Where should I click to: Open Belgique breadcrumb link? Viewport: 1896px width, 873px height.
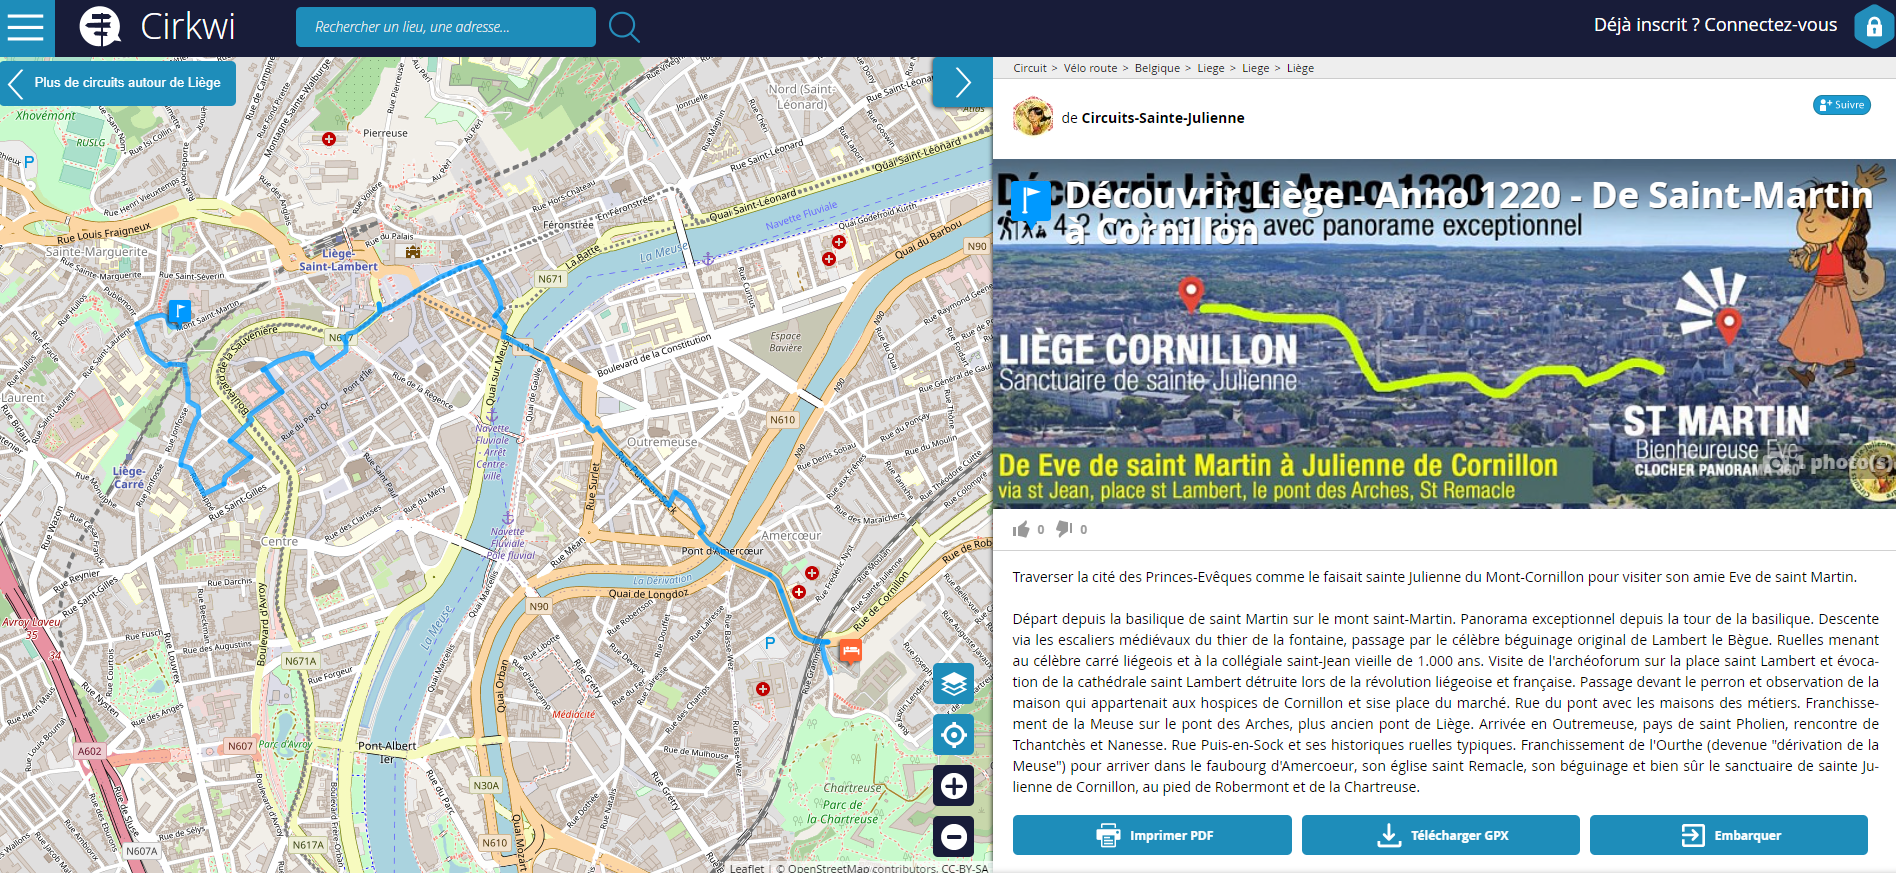1157,68
